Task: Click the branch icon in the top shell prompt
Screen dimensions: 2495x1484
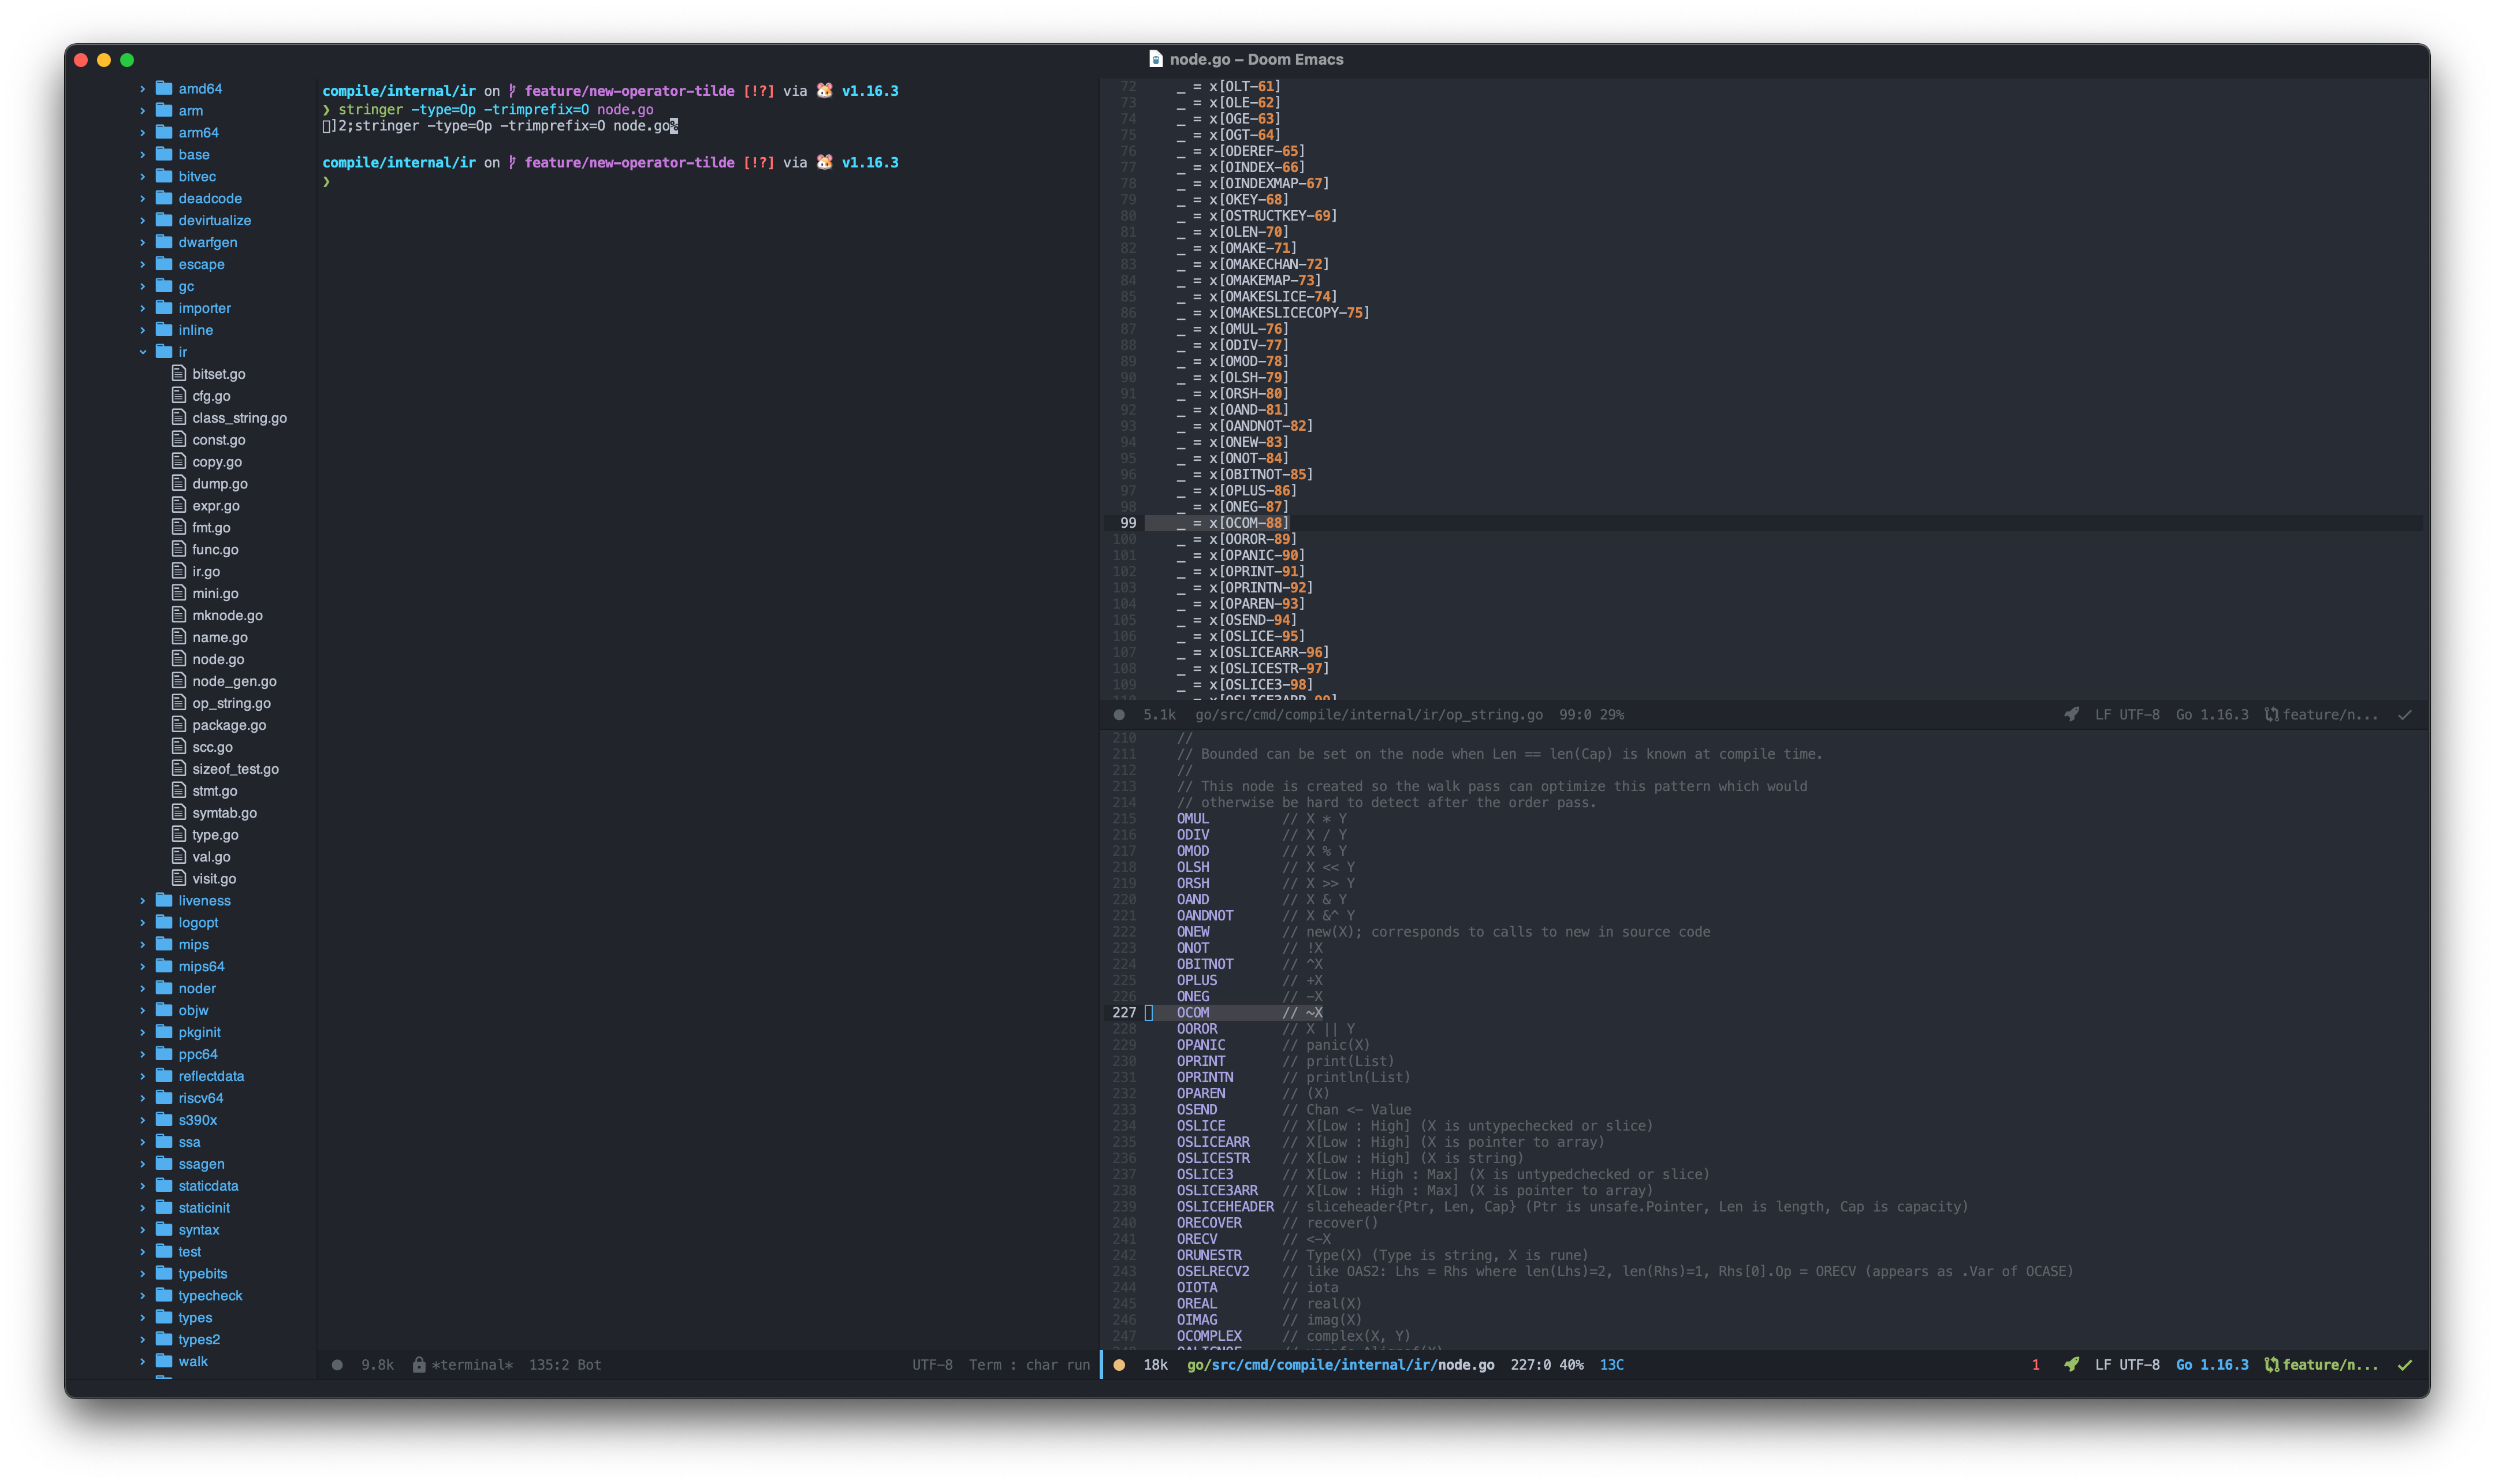Action: [x=513, y=91]
